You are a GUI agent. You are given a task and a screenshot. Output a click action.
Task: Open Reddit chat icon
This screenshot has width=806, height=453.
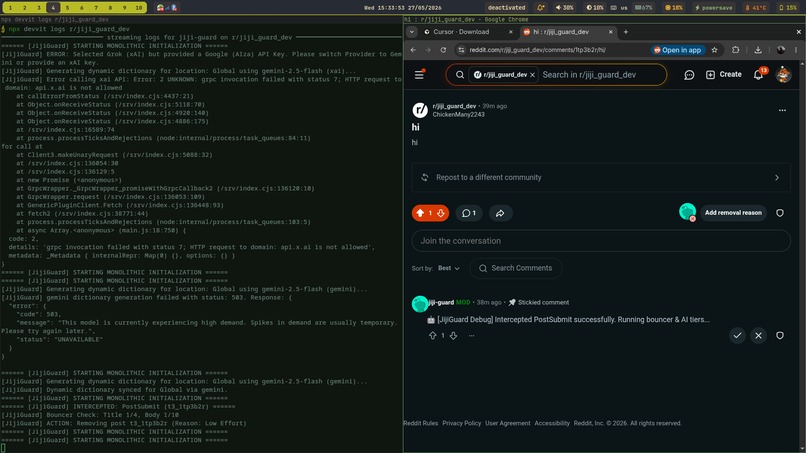[689, 75]
